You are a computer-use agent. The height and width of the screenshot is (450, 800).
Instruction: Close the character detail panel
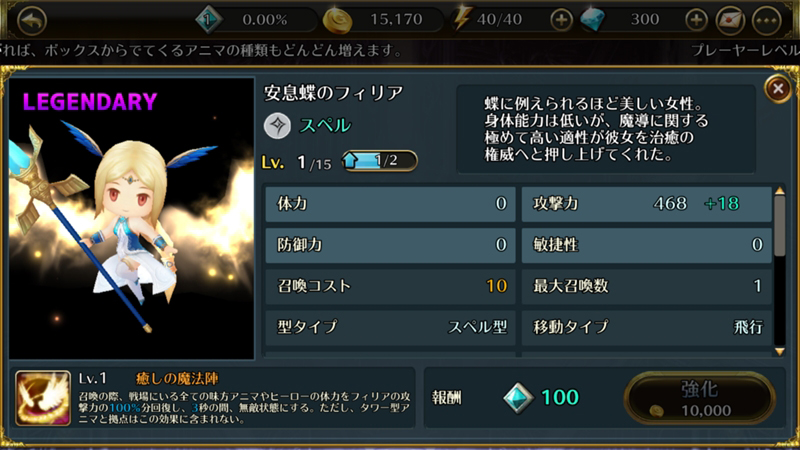(778, 89)
